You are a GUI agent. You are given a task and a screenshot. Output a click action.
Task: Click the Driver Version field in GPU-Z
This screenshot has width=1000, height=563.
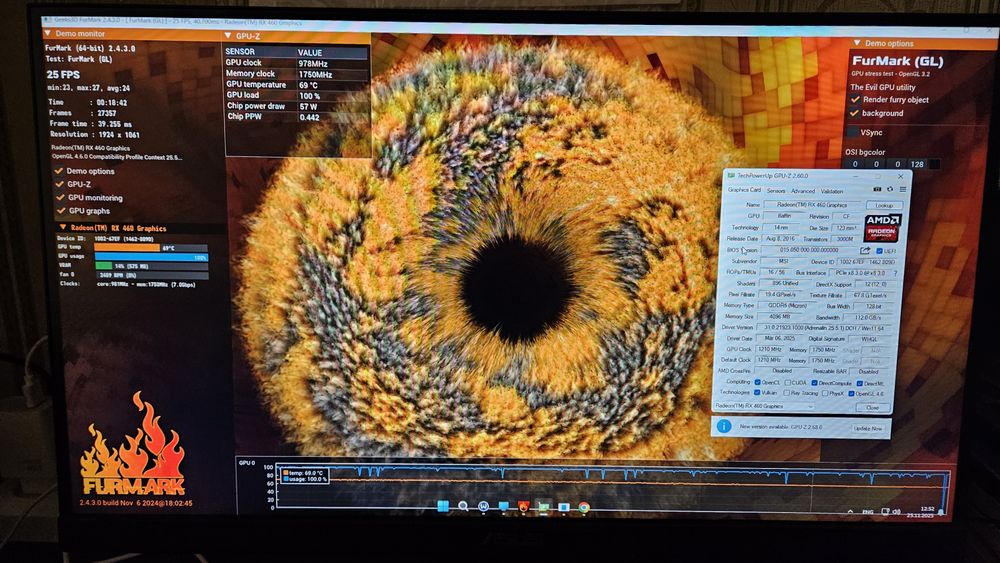tap(825, 328)
